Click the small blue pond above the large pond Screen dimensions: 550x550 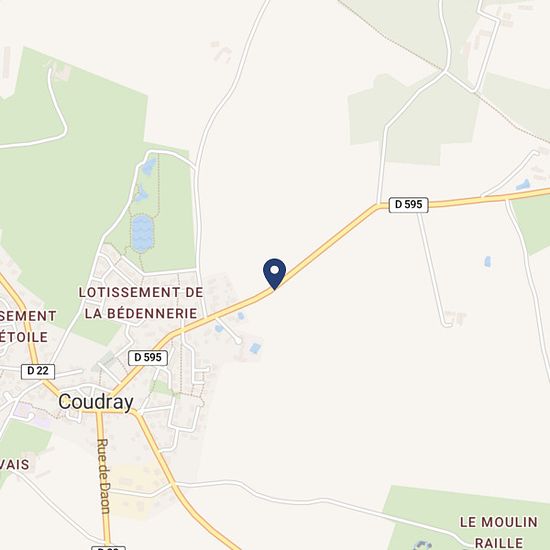[141, 194]
